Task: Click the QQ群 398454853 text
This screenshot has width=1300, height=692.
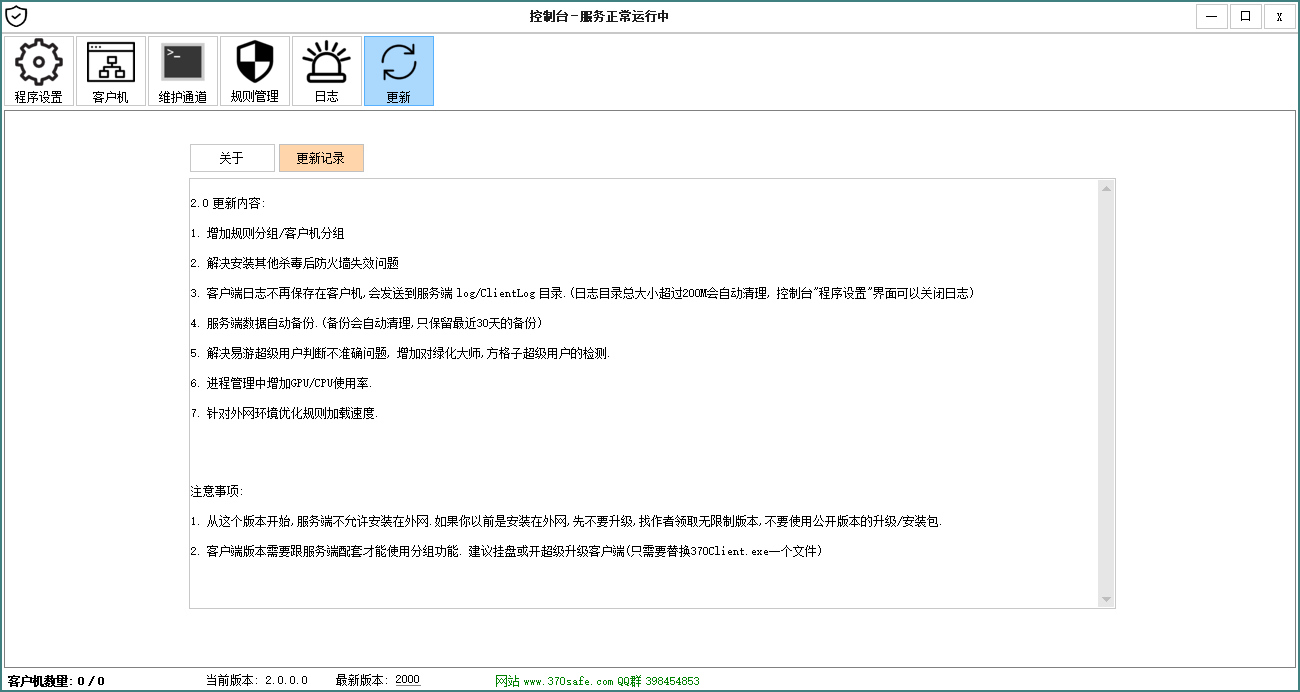Action: coord(658,681)
